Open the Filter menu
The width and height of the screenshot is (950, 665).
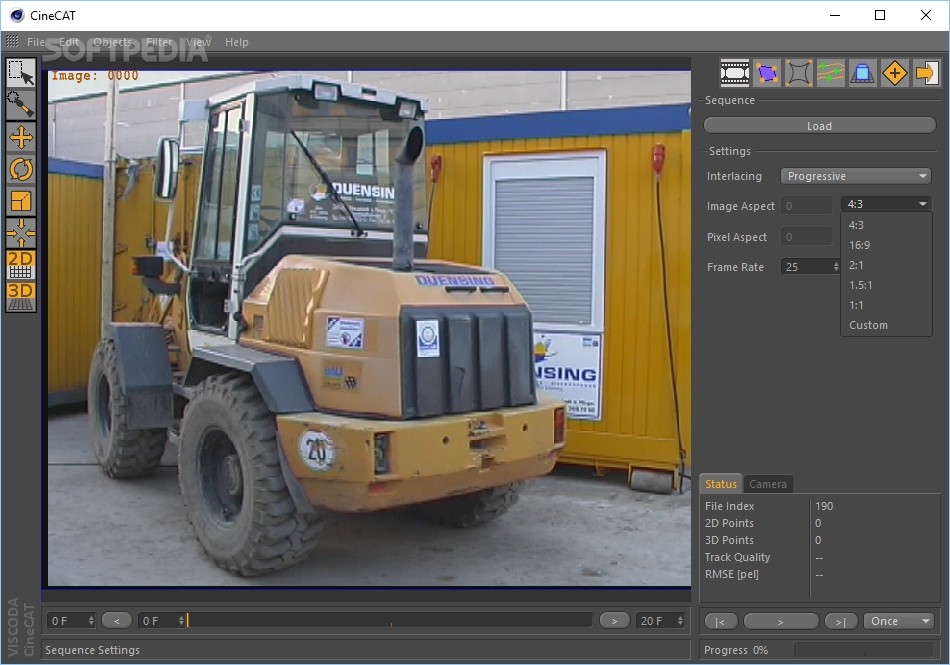tap(159, 42)
